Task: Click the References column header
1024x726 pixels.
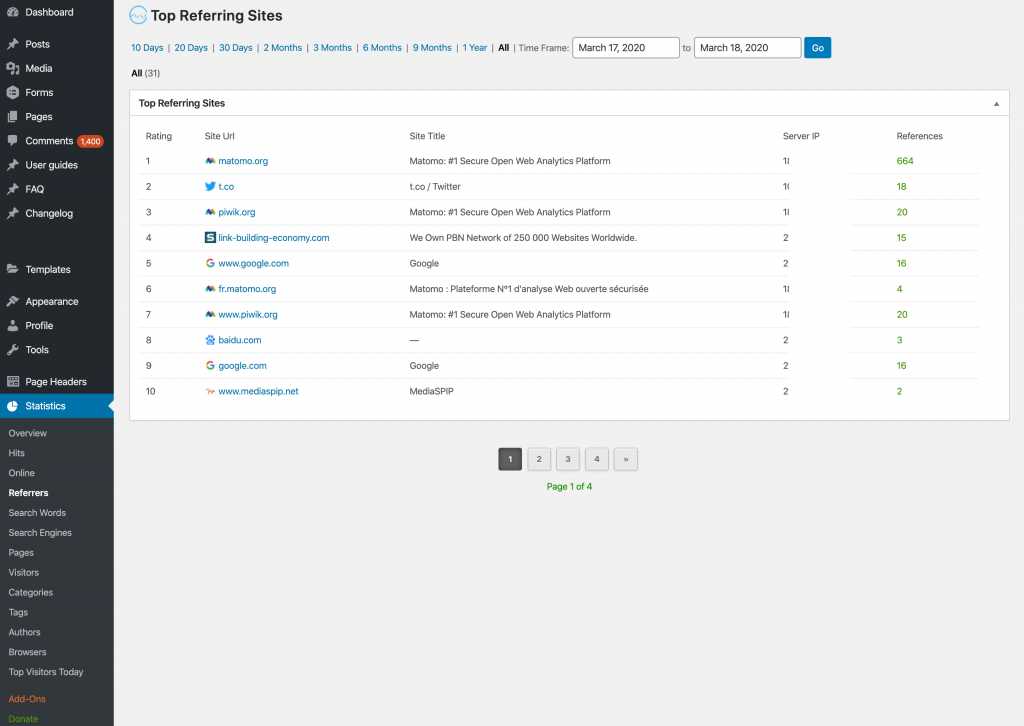Action: tap(920, 136)
